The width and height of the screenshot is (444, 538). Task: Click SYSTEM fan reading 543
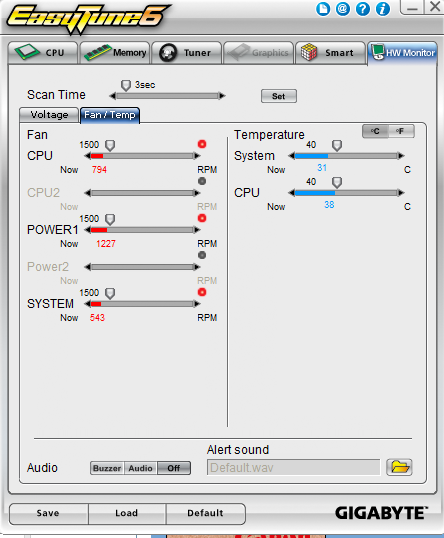tap(97, 318)
